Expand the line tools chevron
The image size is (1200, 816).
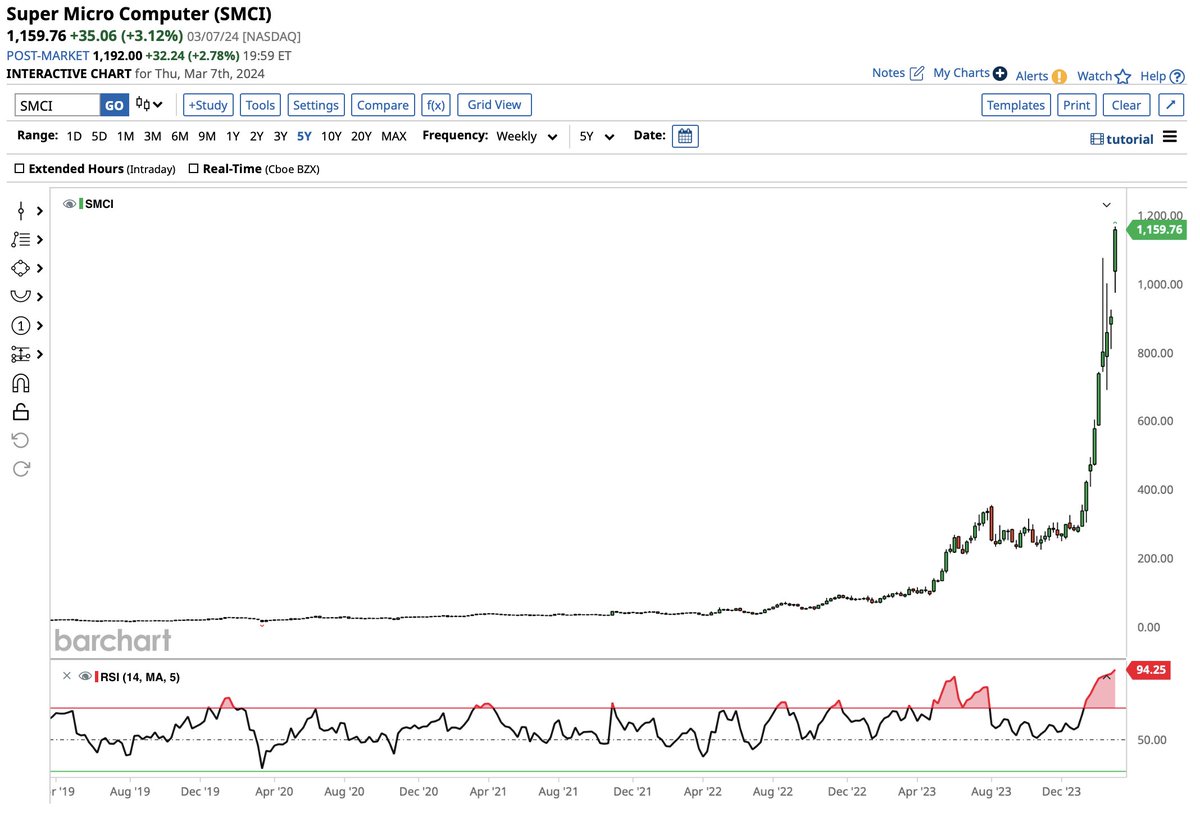tap(39, 211)
